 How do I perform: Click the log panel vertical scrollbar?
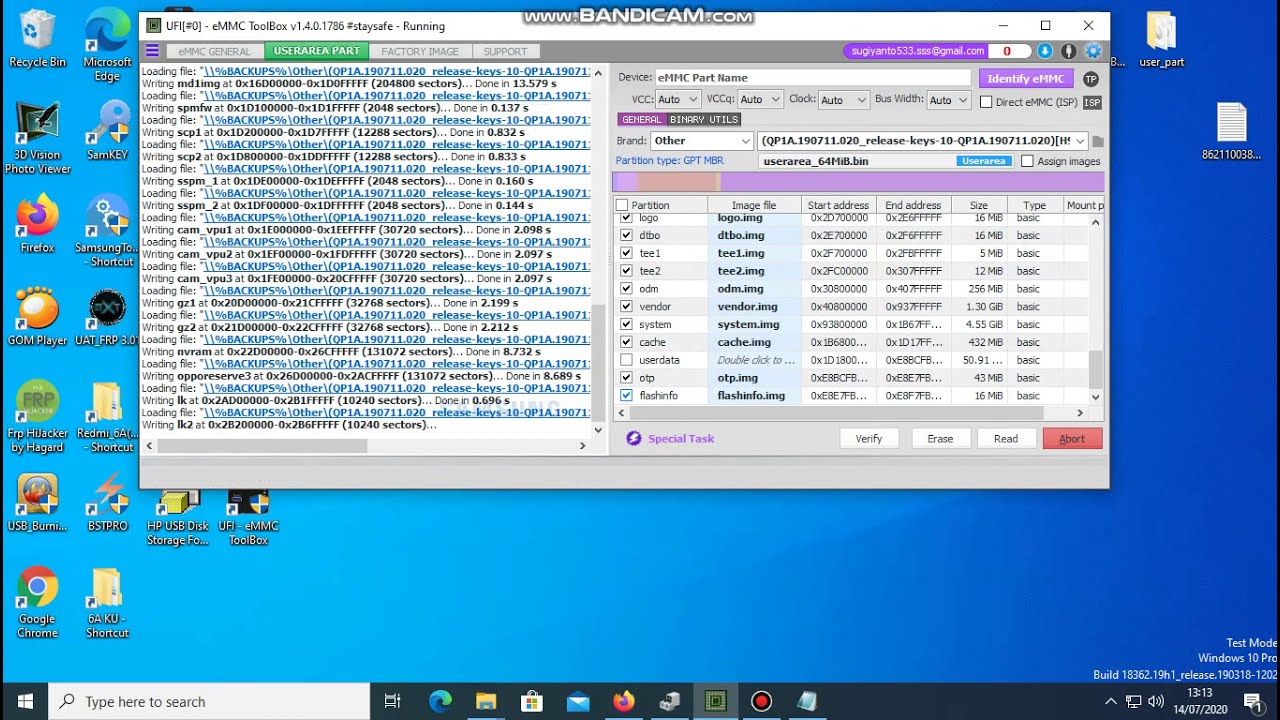click(x=598, y=251)
